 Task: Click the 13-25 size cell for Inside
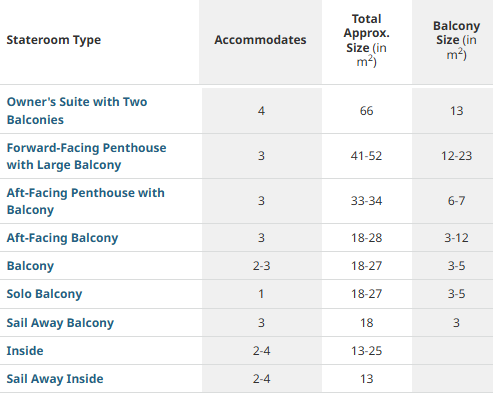point(366,351)
